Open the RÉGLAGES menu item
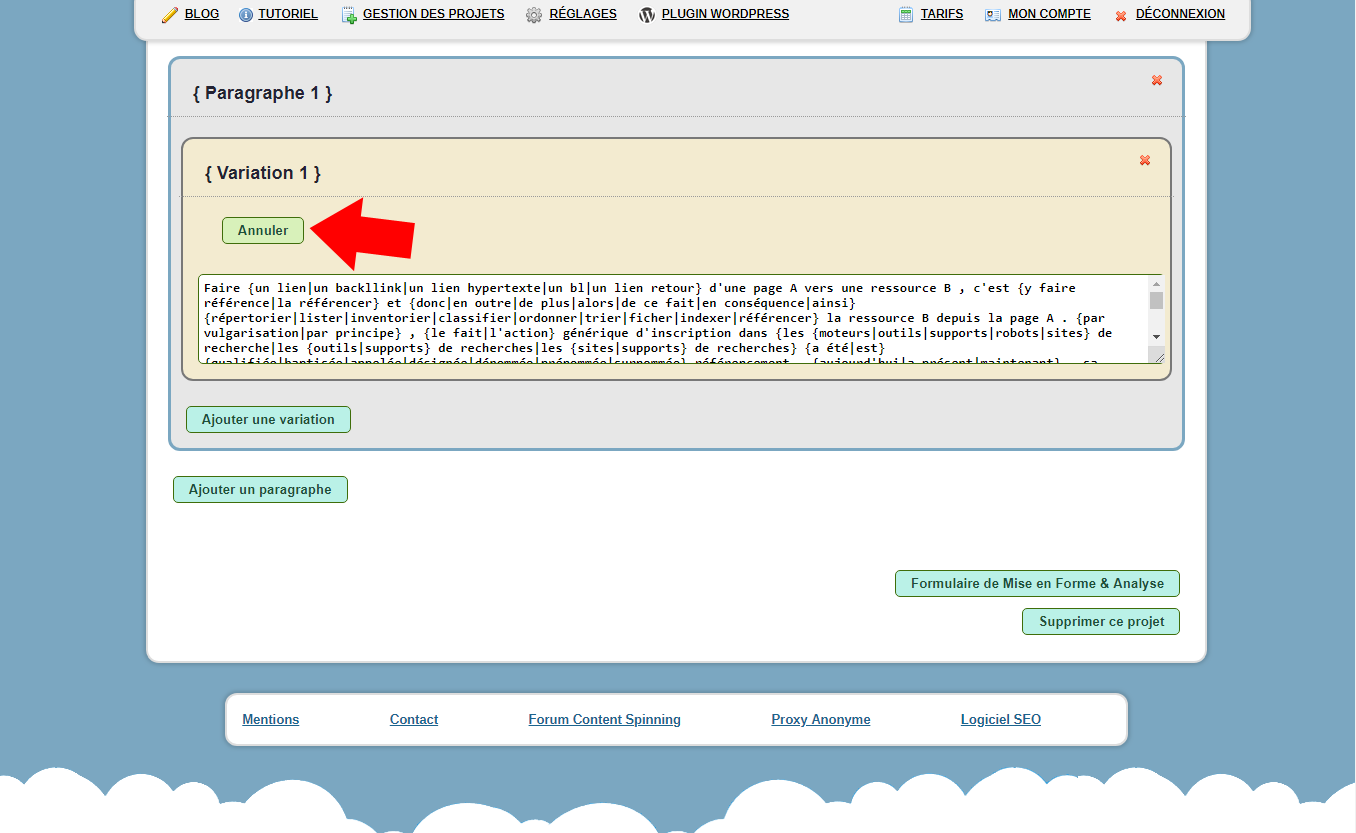The width and height of the screenshot is (1356, 833). [x=583, y=14]
